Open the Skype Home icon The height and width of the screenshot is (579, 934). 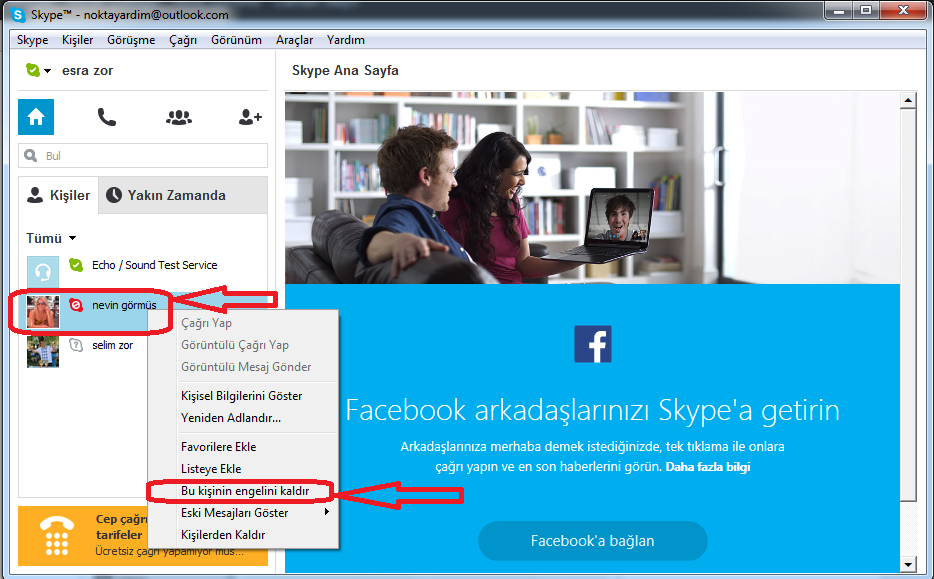(x=36, y=117)
